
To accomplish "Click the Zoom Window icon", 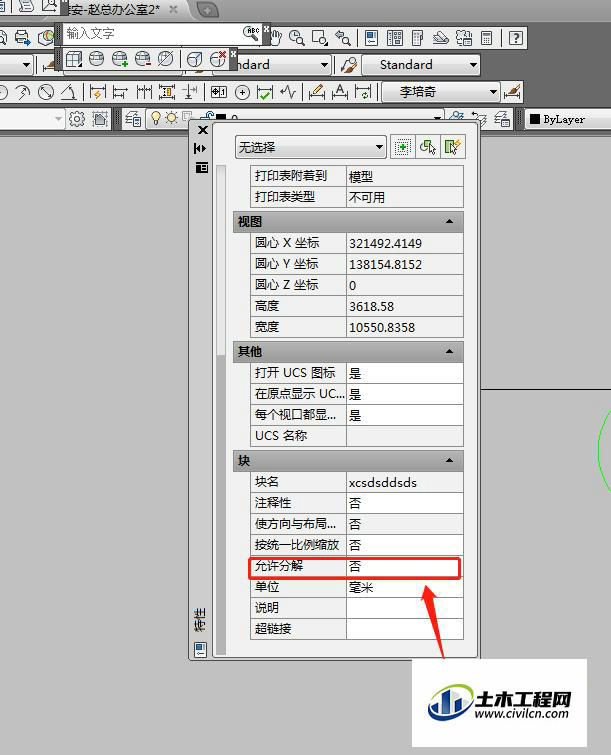I will pos(320,38).
